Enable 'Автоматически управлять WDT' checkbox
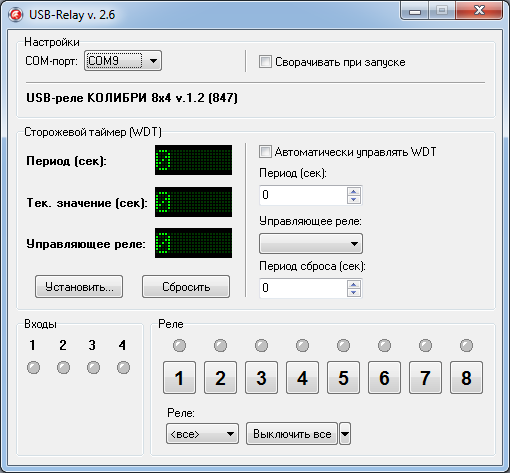 [265, 152]
